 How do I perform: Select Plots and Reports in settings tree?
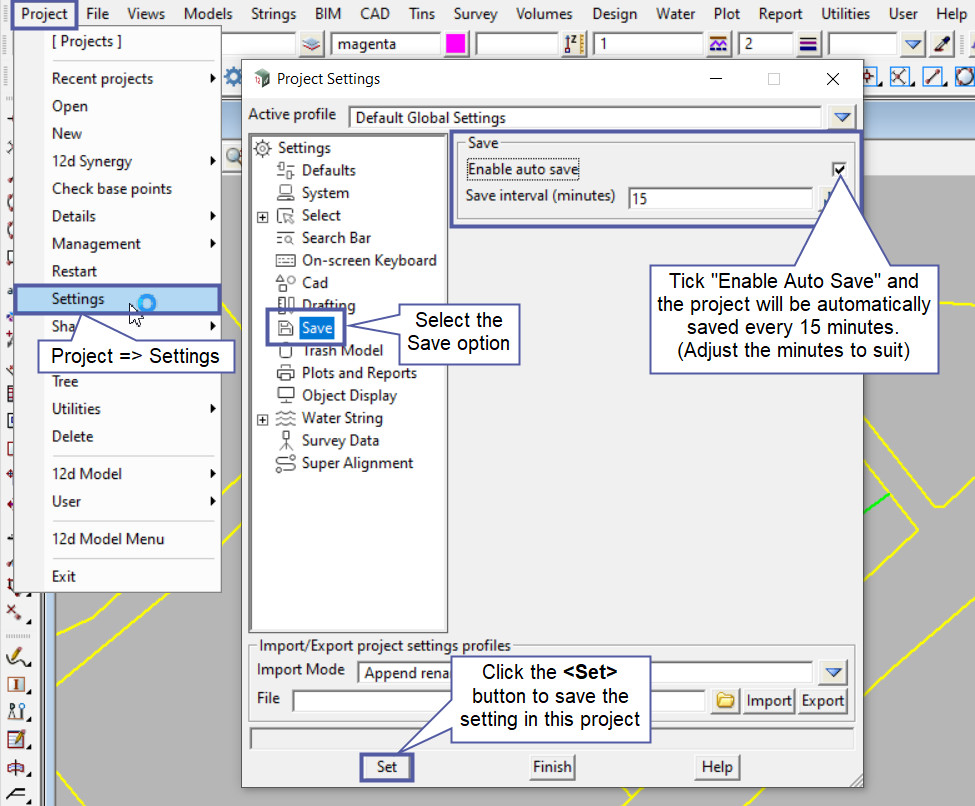pyautogui.click(x=359, y=373)
